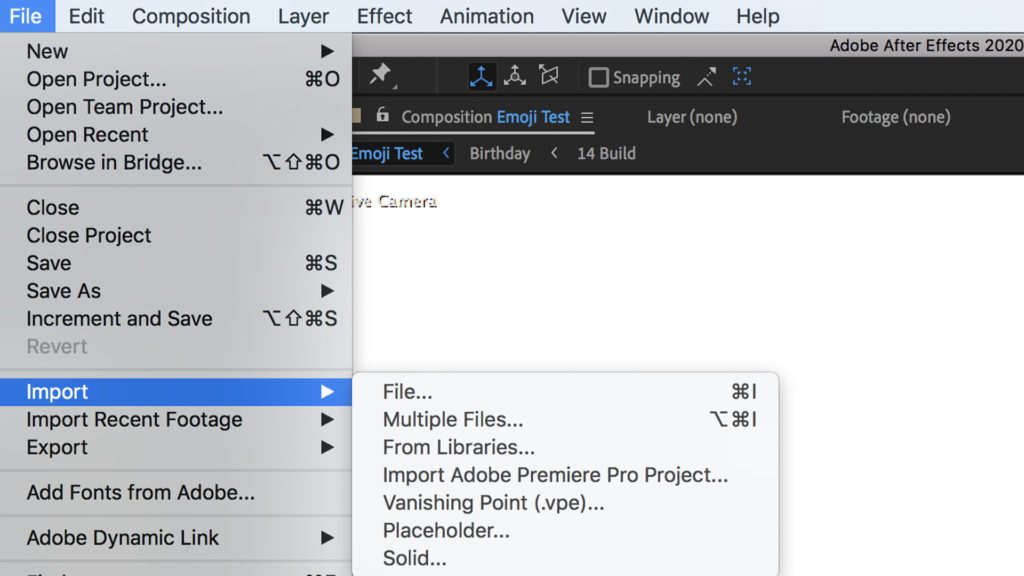Click the snap to edges extension icon
Screen dimensions: 1024x576
(x=707, y=77)
